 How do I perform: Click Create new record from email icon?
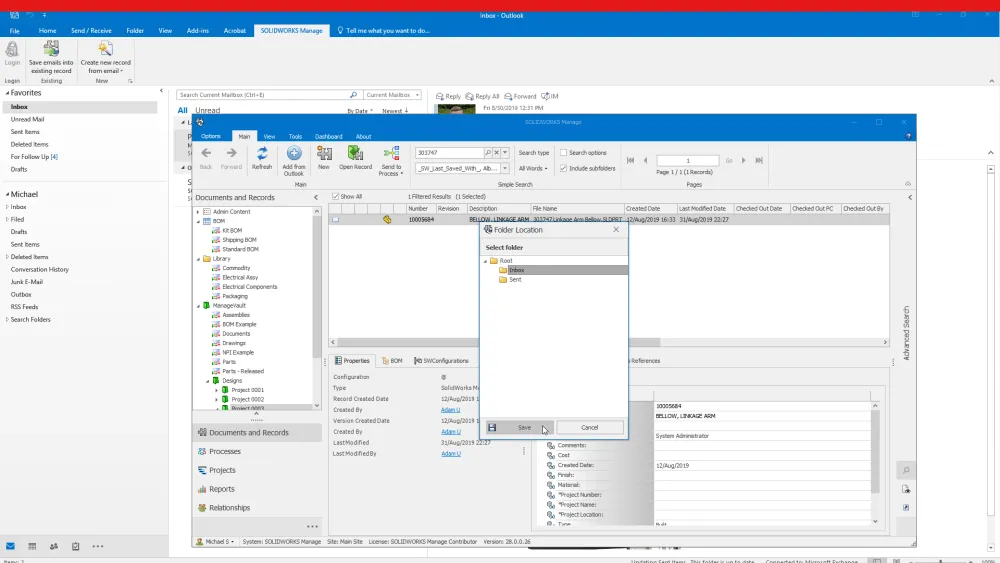tap(105, 49)
